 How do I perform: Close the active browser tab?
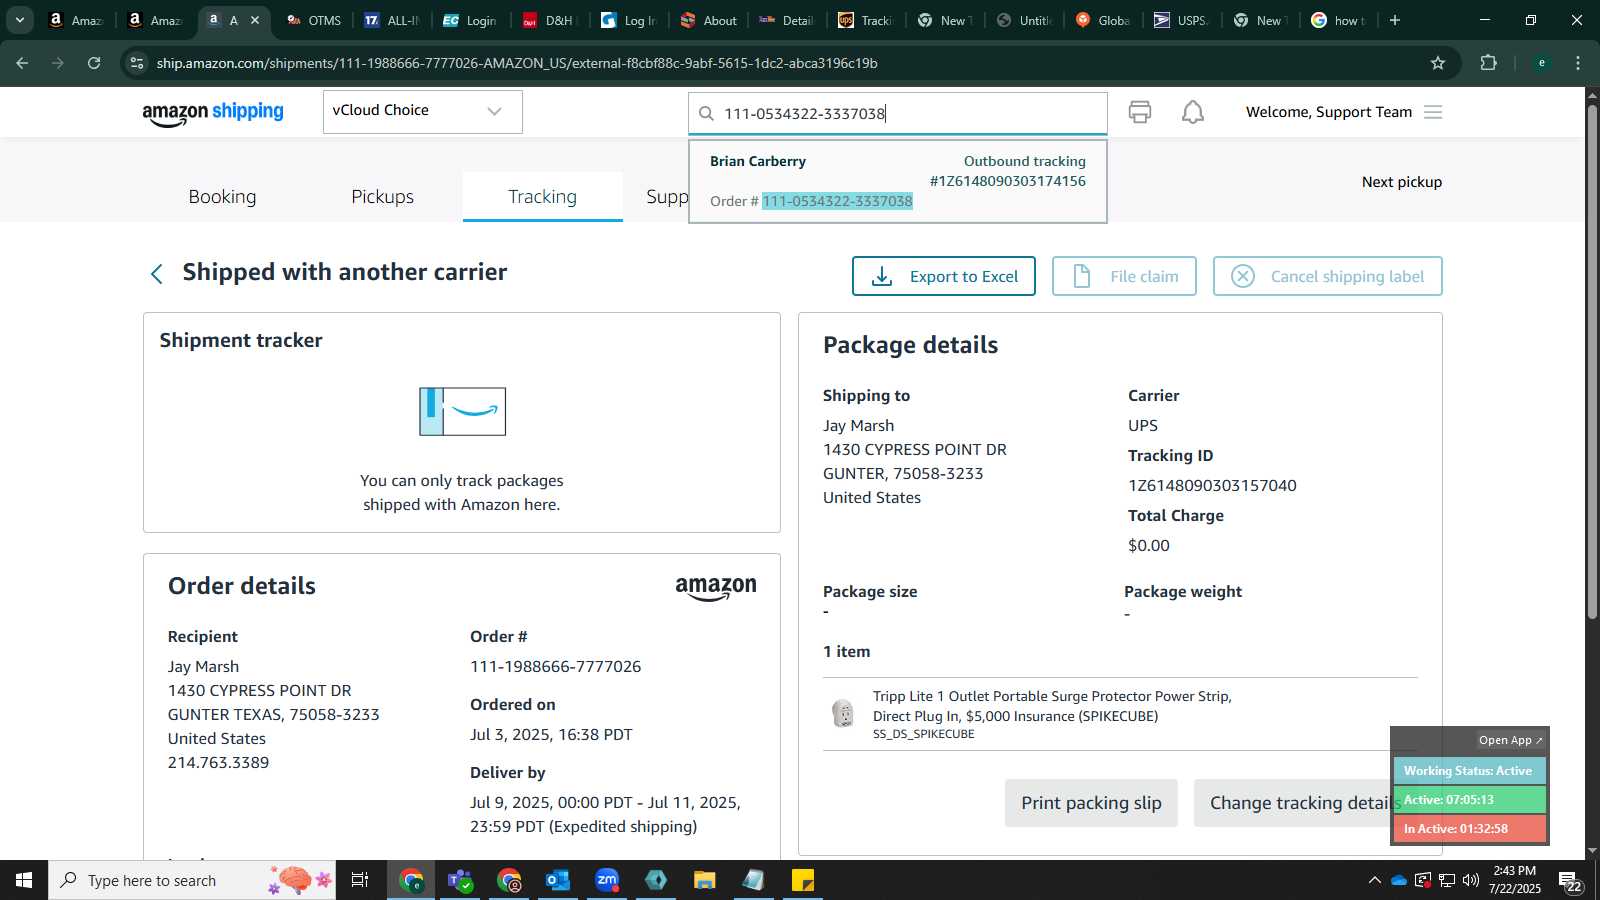click(255, 20)
